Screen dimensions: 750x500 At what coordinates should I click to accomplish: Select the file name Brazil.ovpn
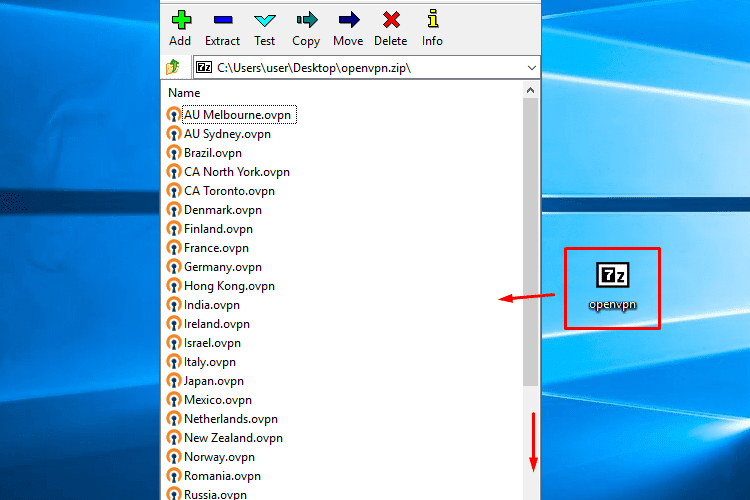213,153
